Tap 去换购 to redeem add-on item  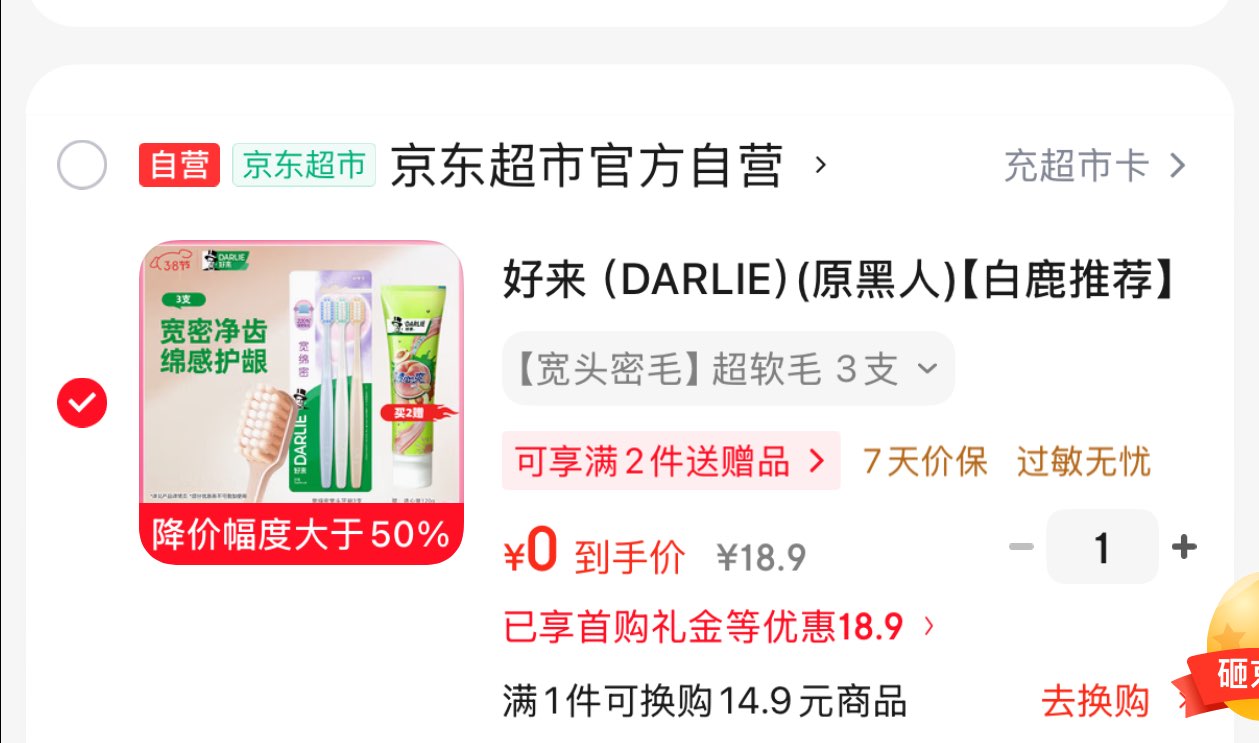[1095, 701]
